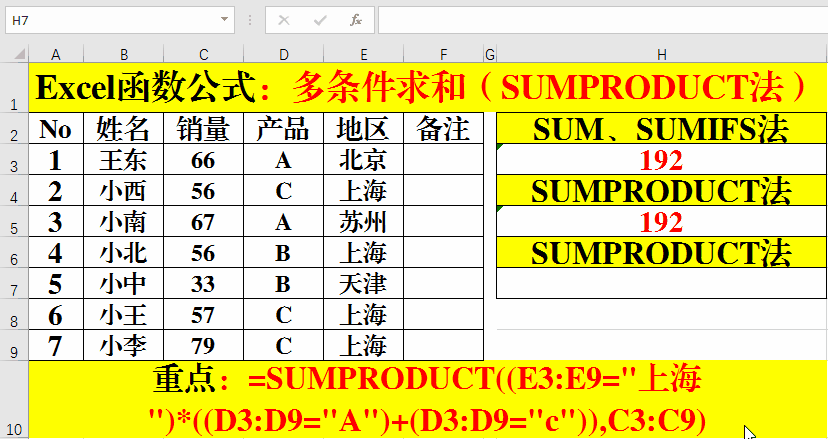Click the No. cell '7'
This screenshot has width=828, height=439.
click(x=56, y=345)
